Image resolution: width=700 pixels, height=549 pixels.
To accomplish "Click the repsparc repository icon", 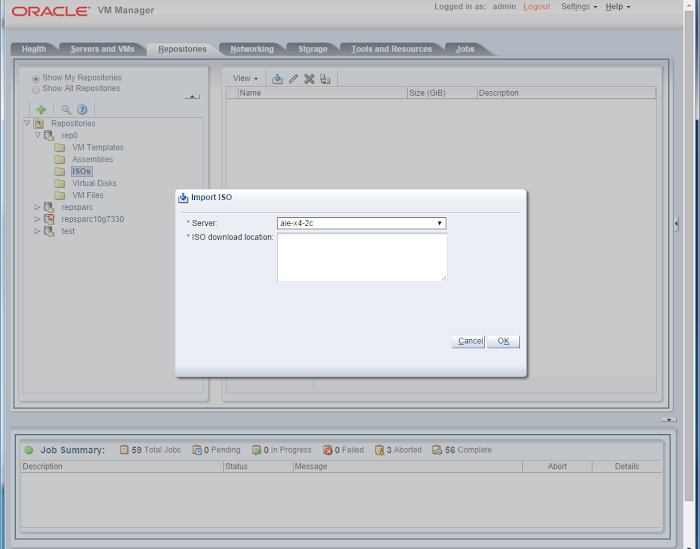I will [49, 207].
